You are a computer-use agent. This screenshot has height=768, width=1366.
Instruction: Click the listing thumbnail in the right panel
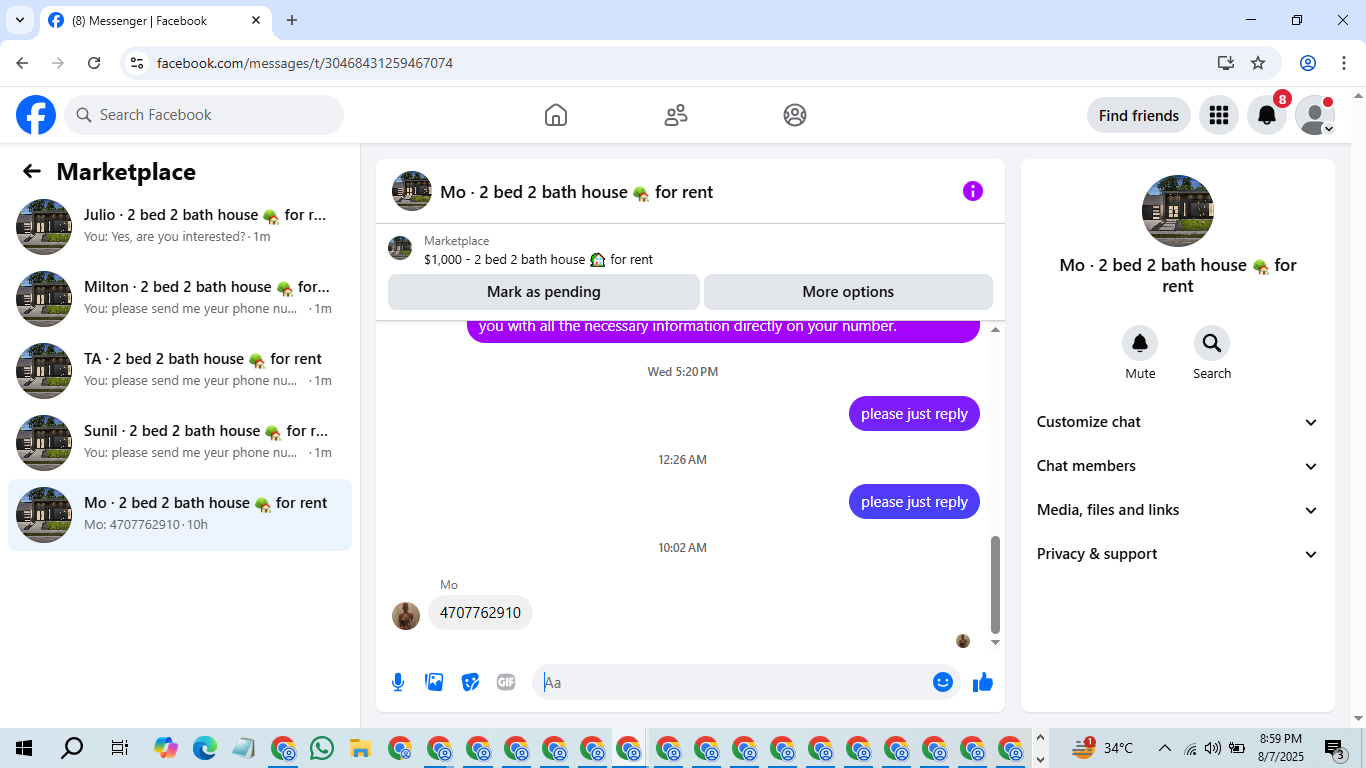pyautogui.click(x=1178, y=211)
